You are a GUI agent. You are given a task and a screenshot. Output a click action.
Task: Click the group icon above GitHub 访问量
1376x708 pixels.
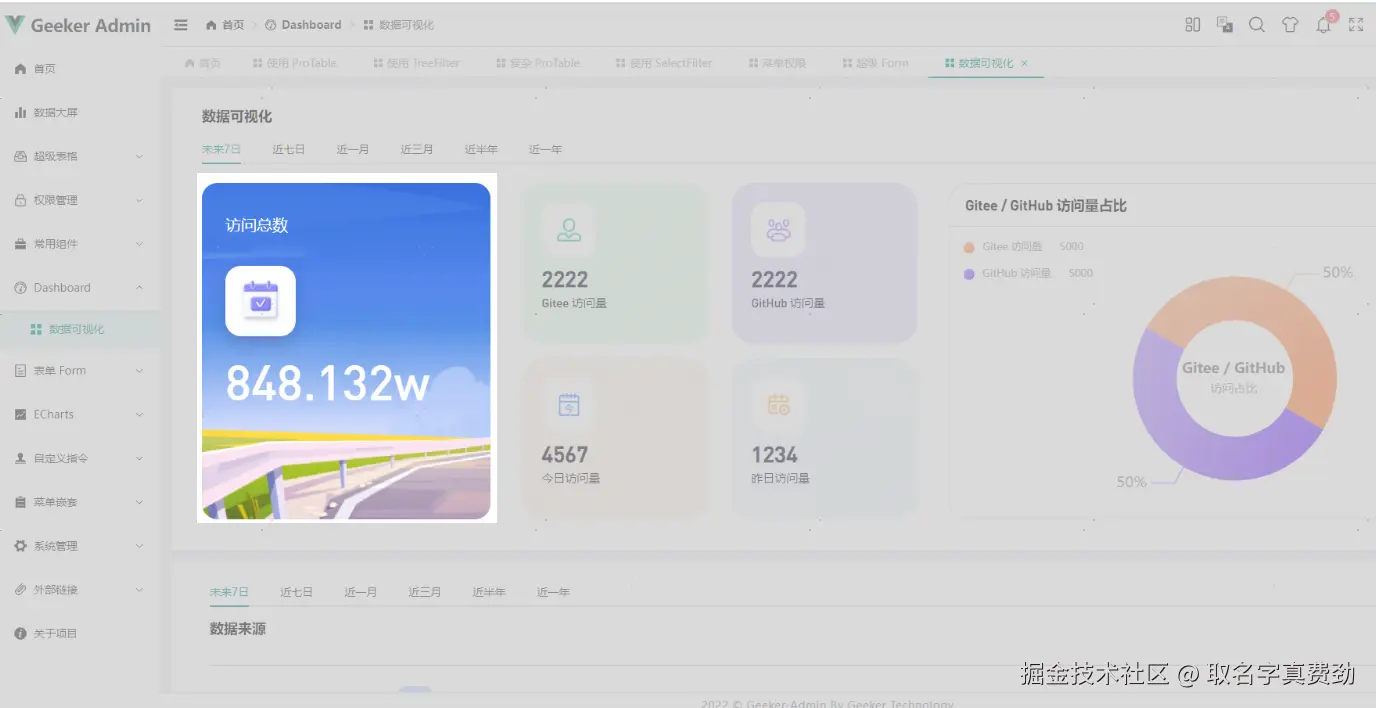(778, 230)
